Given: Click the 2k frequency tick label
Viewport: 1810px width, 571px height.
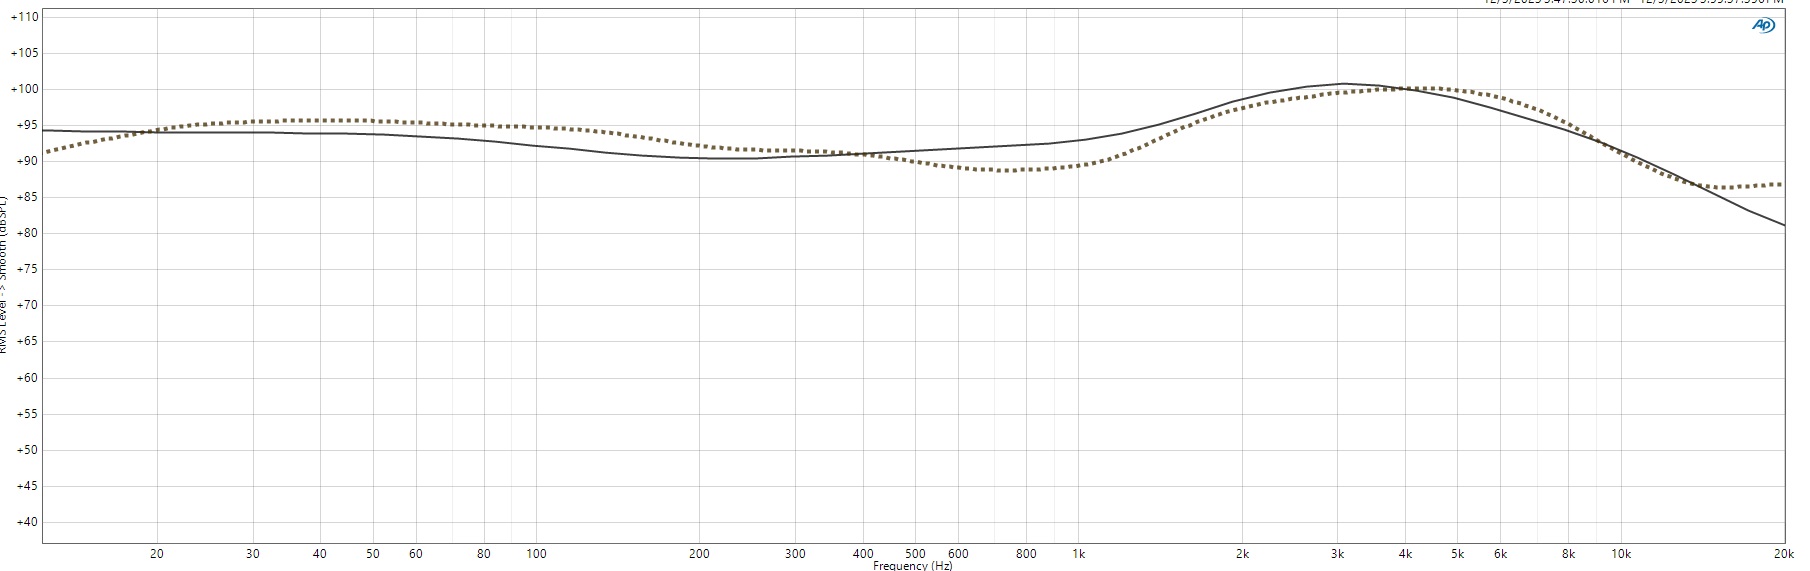Looking at the screenshot, I should click(x=1242, y=553).
